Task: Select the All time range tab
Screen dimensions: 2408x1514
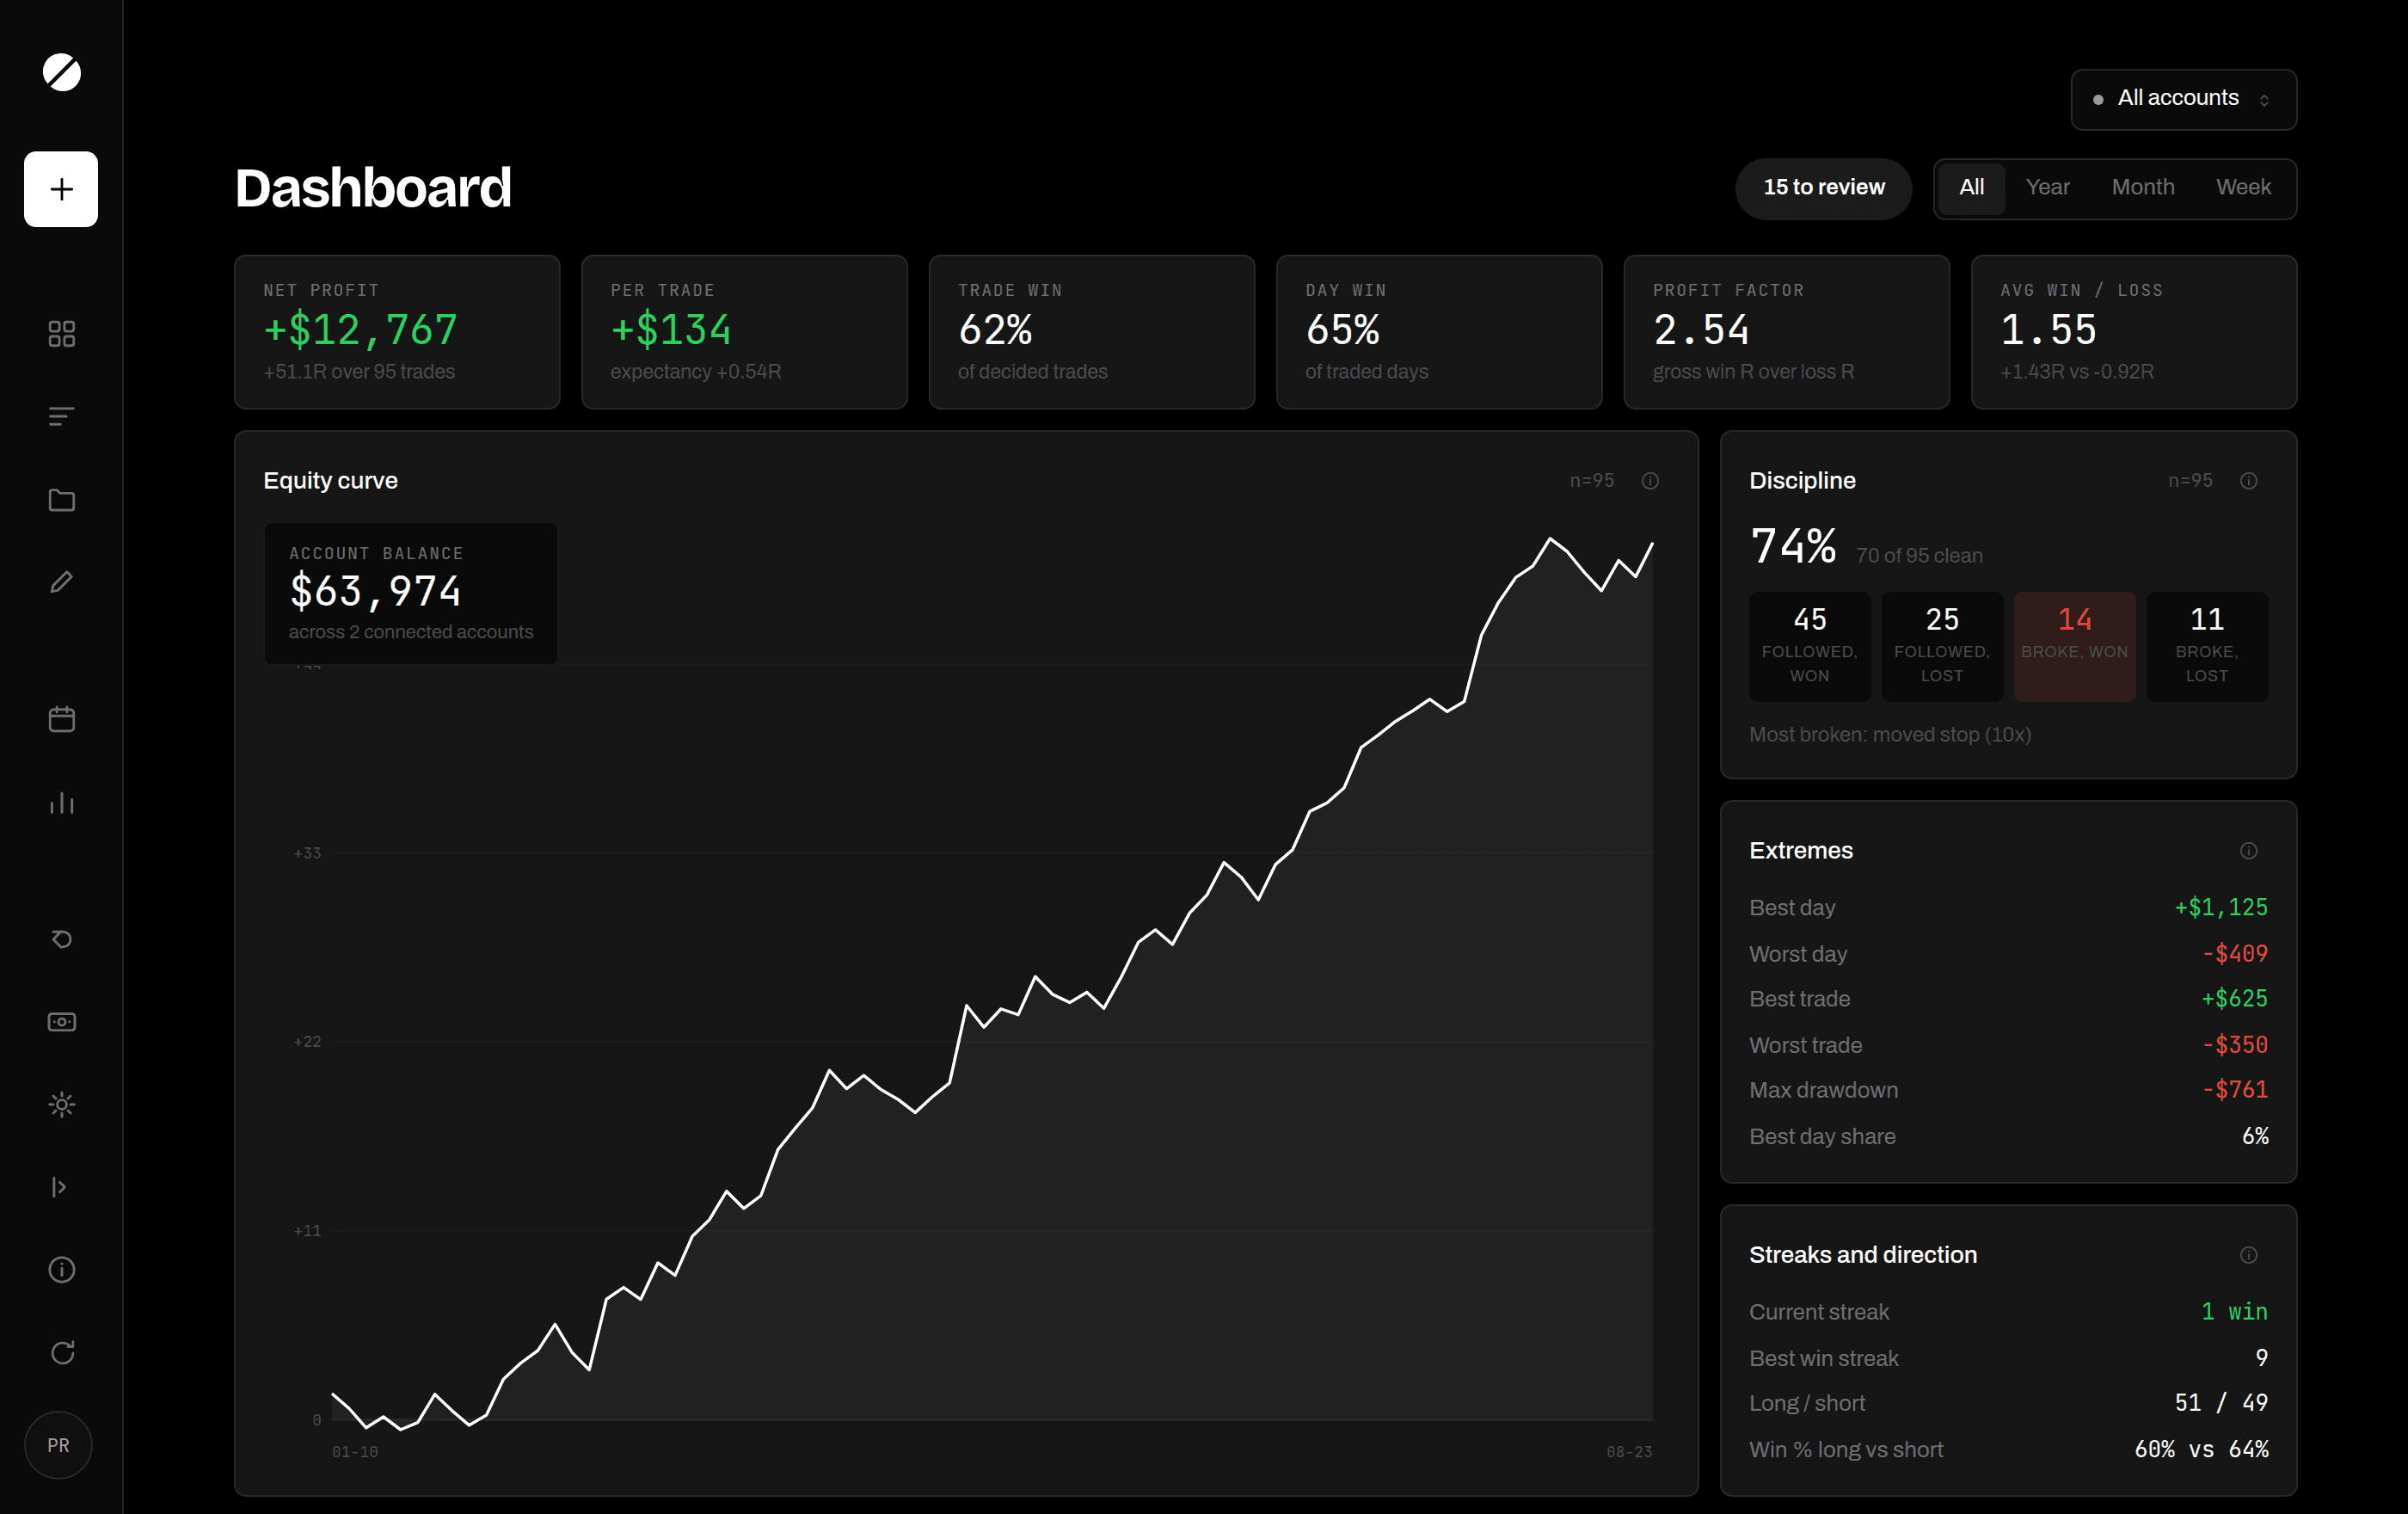Action: coord(1971,188)
